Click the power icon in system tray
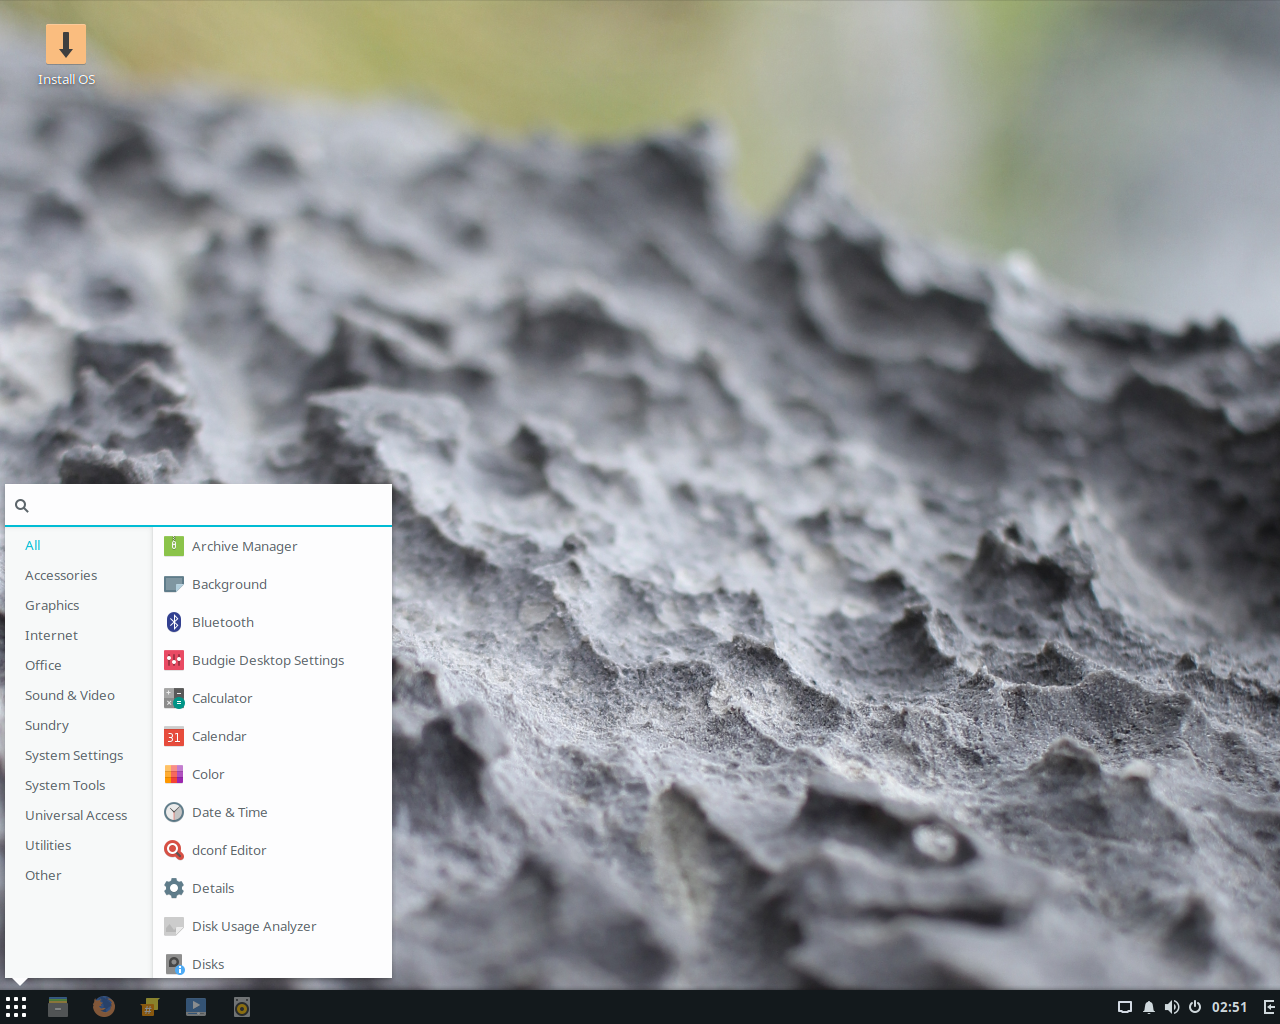This screenshot has width=1280, height=1024. coord(1195,1007)
